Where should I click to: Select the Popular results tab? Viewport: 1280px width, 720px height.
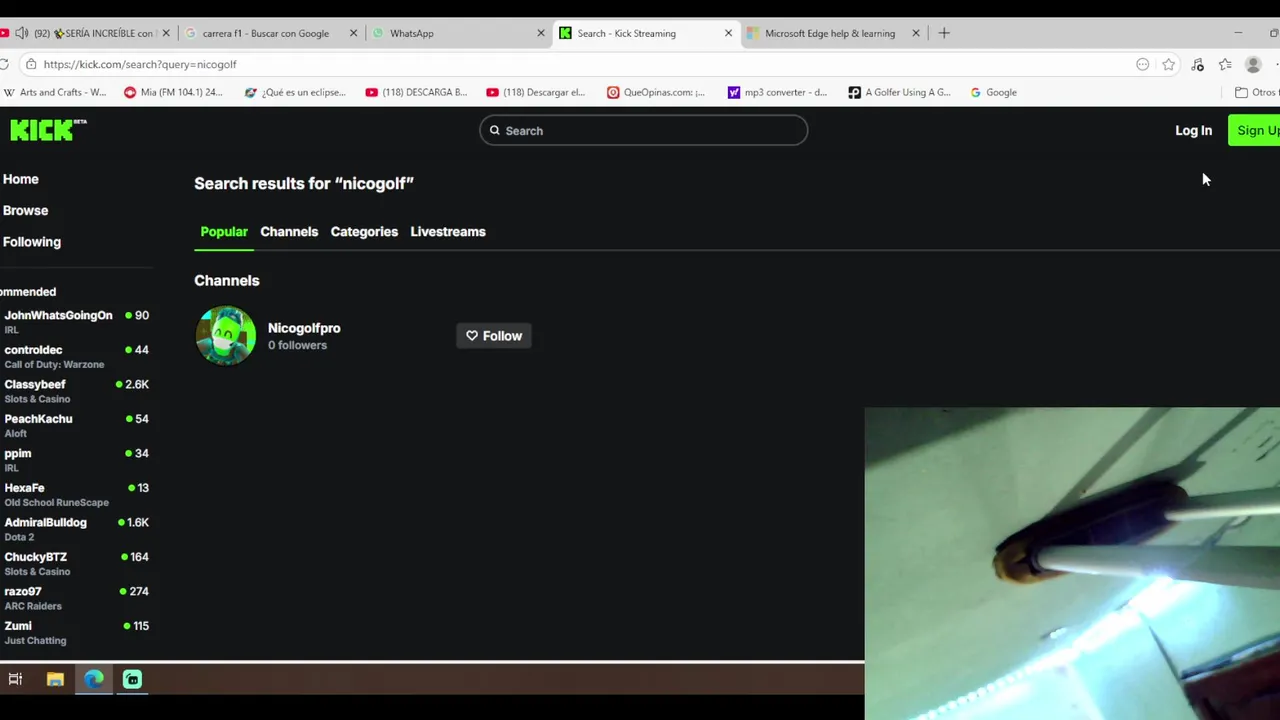pyautogui.click(x=224, y=232)
